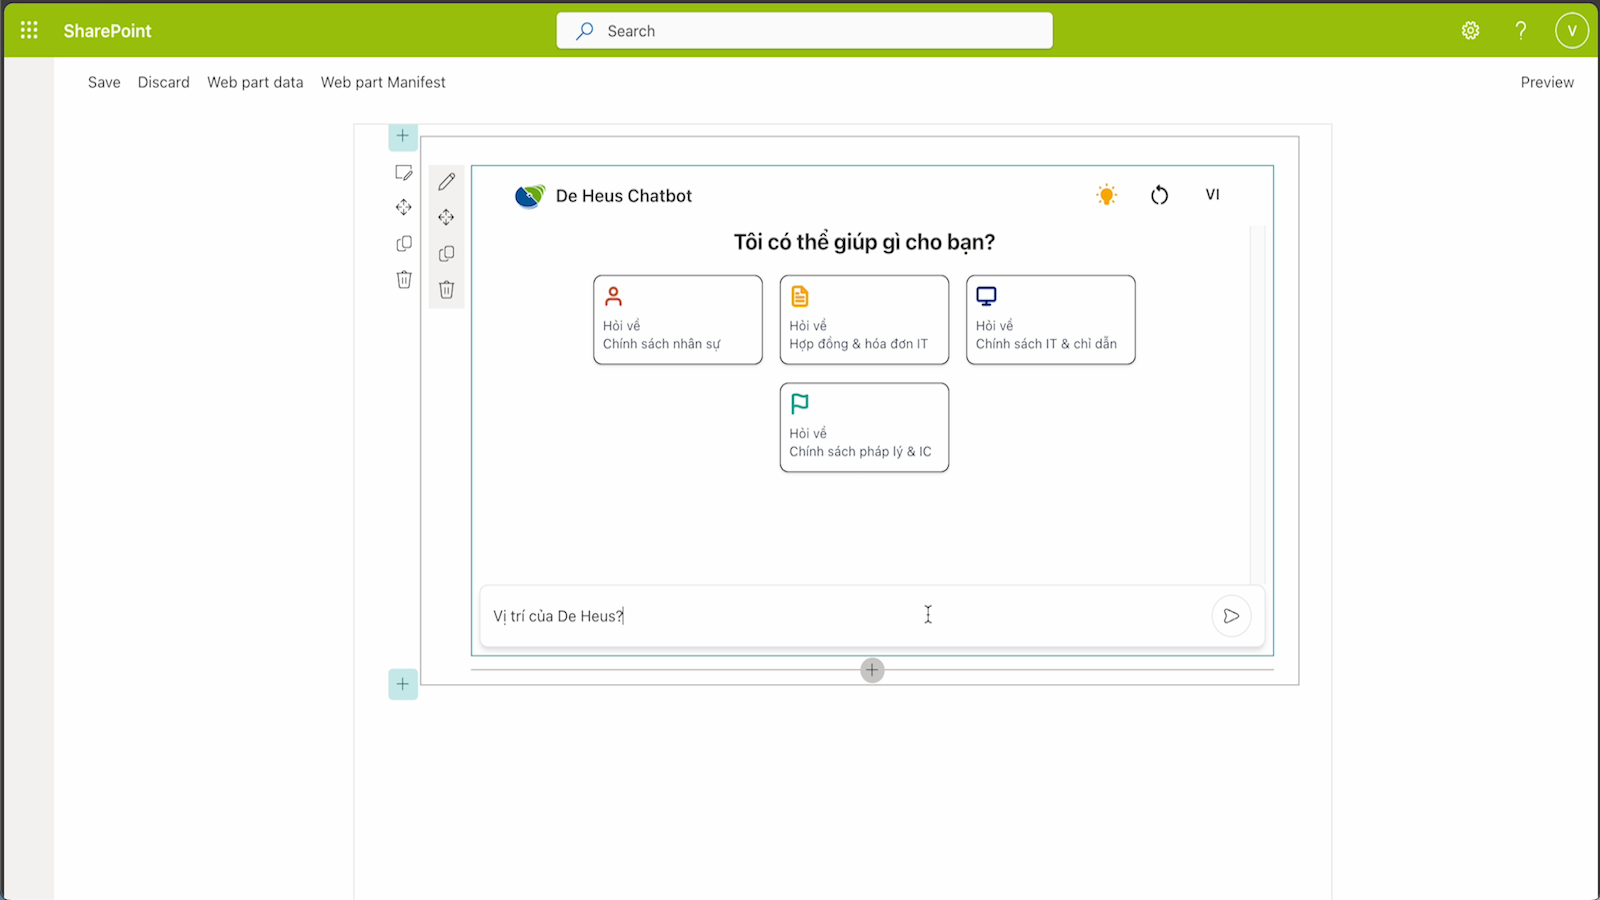Click Discard in the command bar
Viewport: 1600px width, 900px height.
[164, 82]
